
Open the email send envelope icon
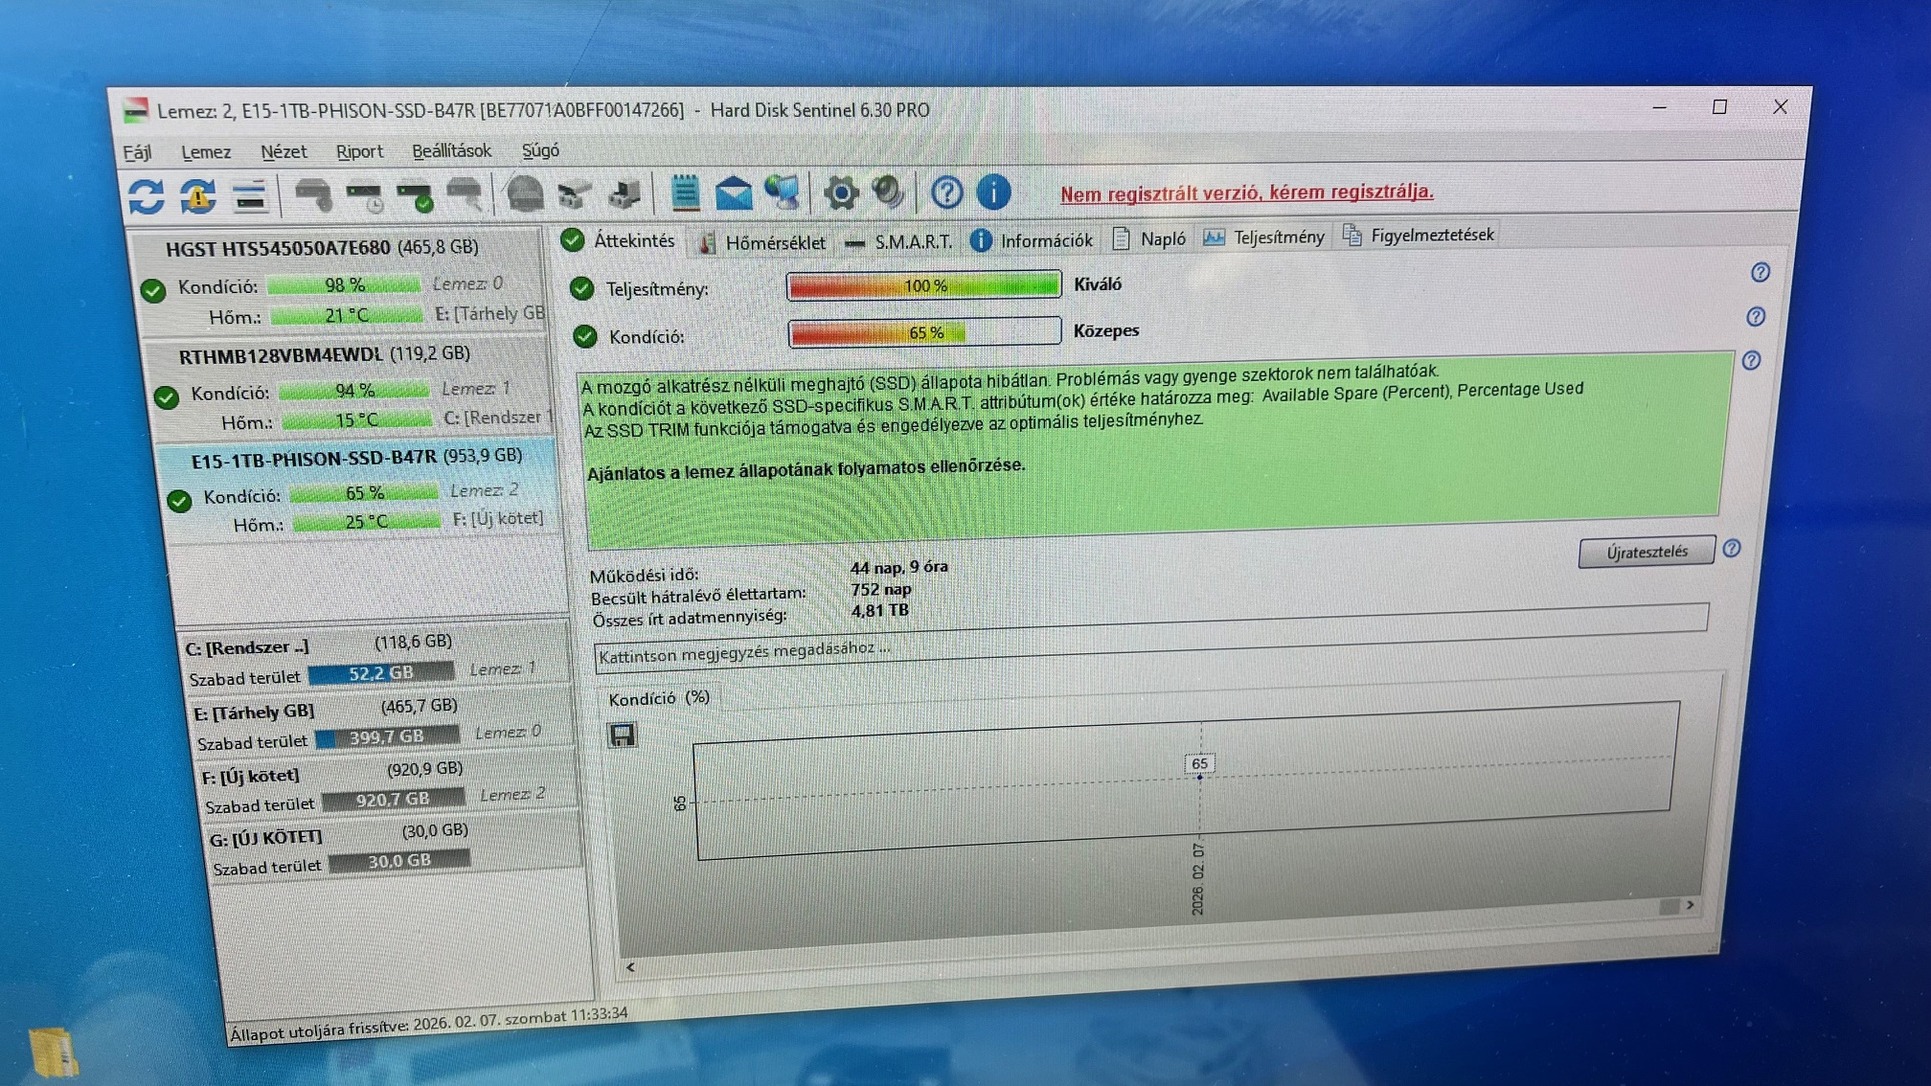pos(733,193)
